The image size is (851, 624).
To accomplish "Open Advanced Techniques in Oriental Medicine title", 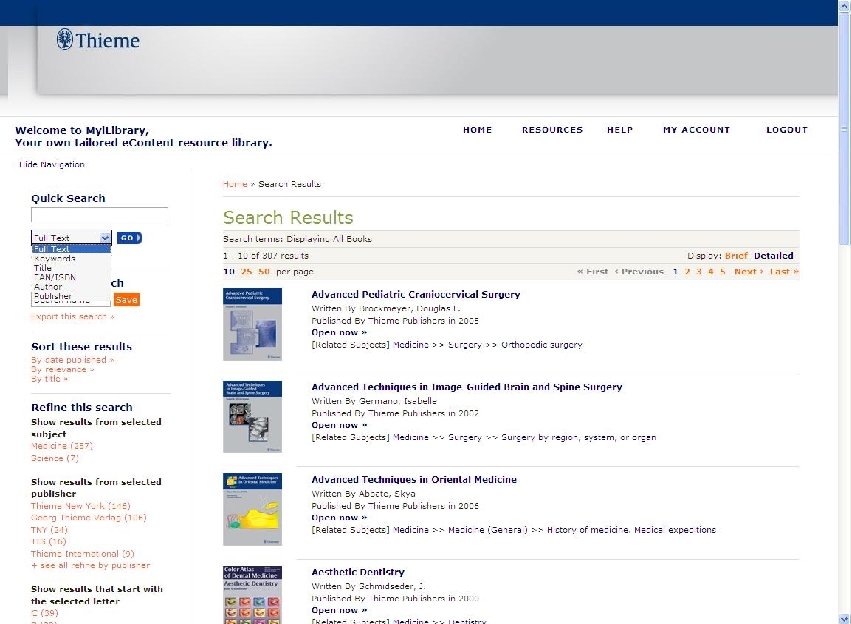I will [x=414, y=480].
